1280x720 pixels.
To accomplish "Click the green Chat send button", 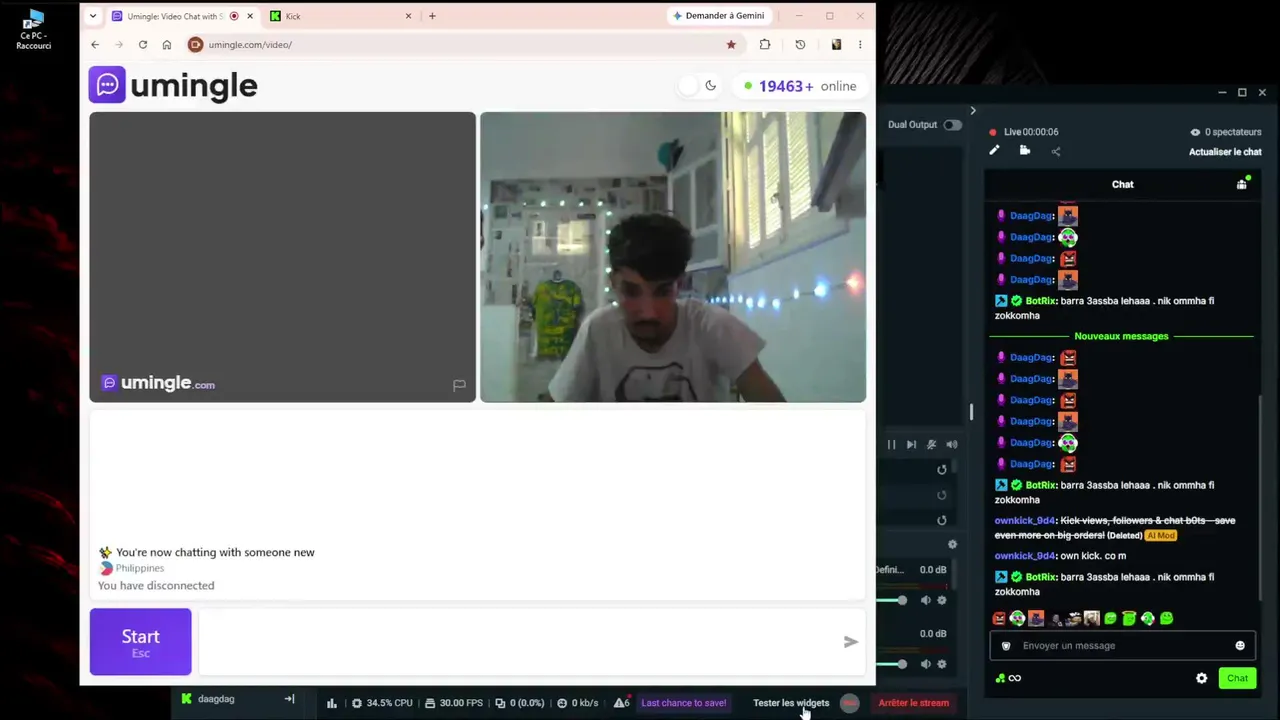I will [x=1237, y=678].
